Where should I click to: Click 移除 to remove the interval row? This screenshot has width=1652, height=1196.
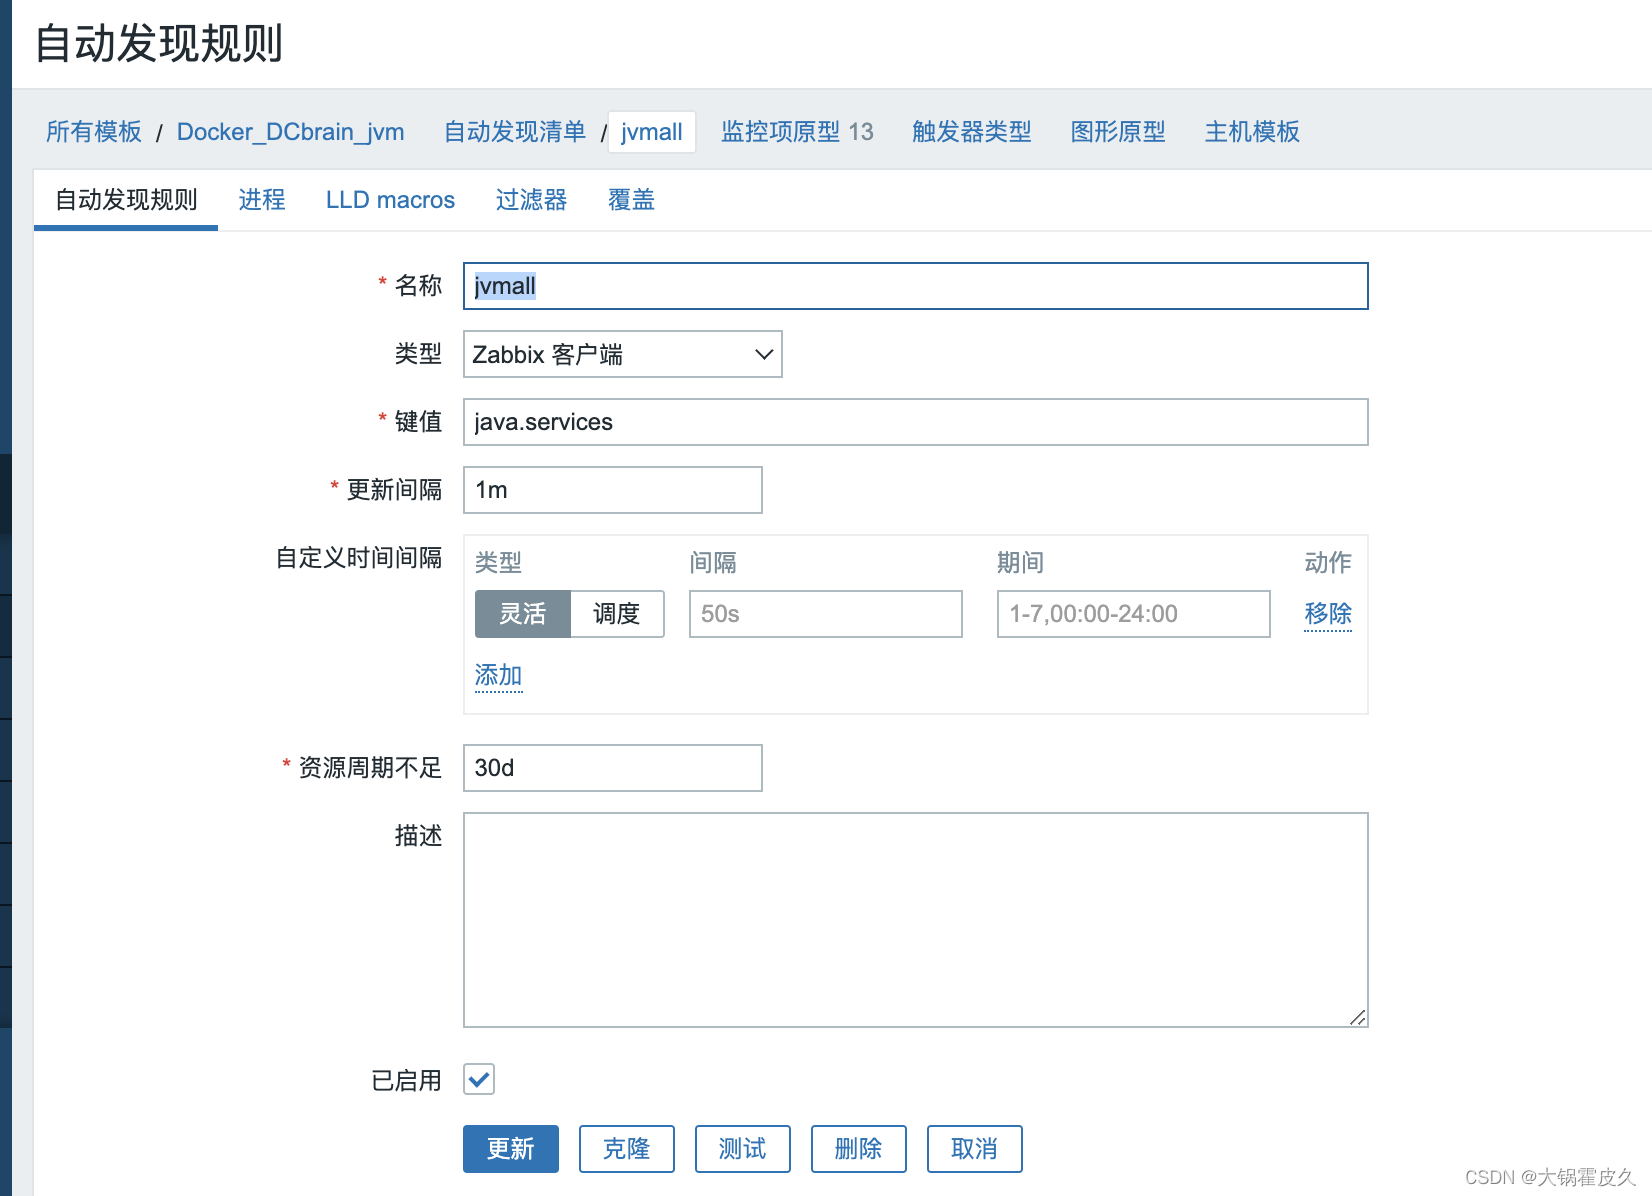pyautogui.click(x=1327, y=614)
